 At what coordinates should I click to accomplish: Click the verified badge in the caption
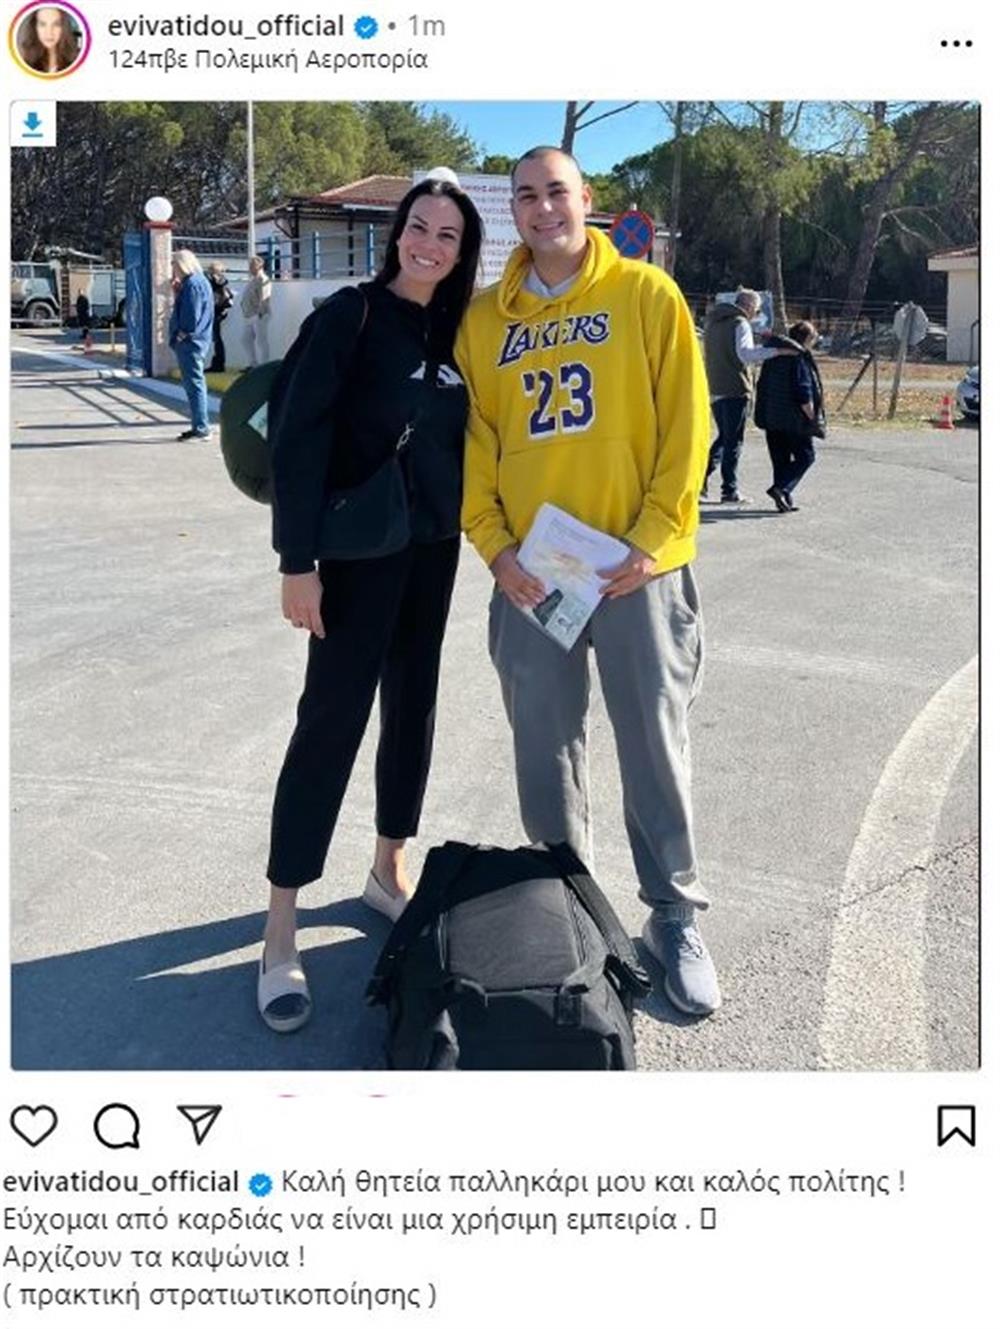coord(259,1185)
